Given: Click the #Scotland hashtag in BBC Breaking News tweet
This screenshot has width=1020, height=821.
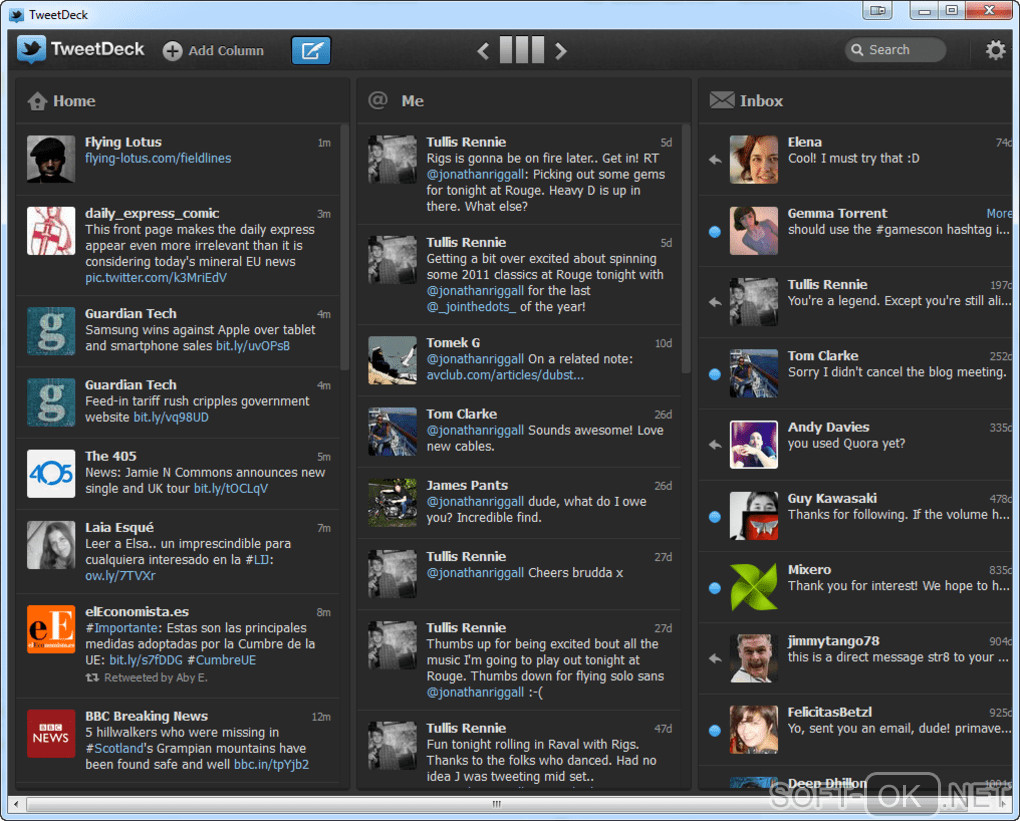Looking at the screenshot, I should (115, 748).
